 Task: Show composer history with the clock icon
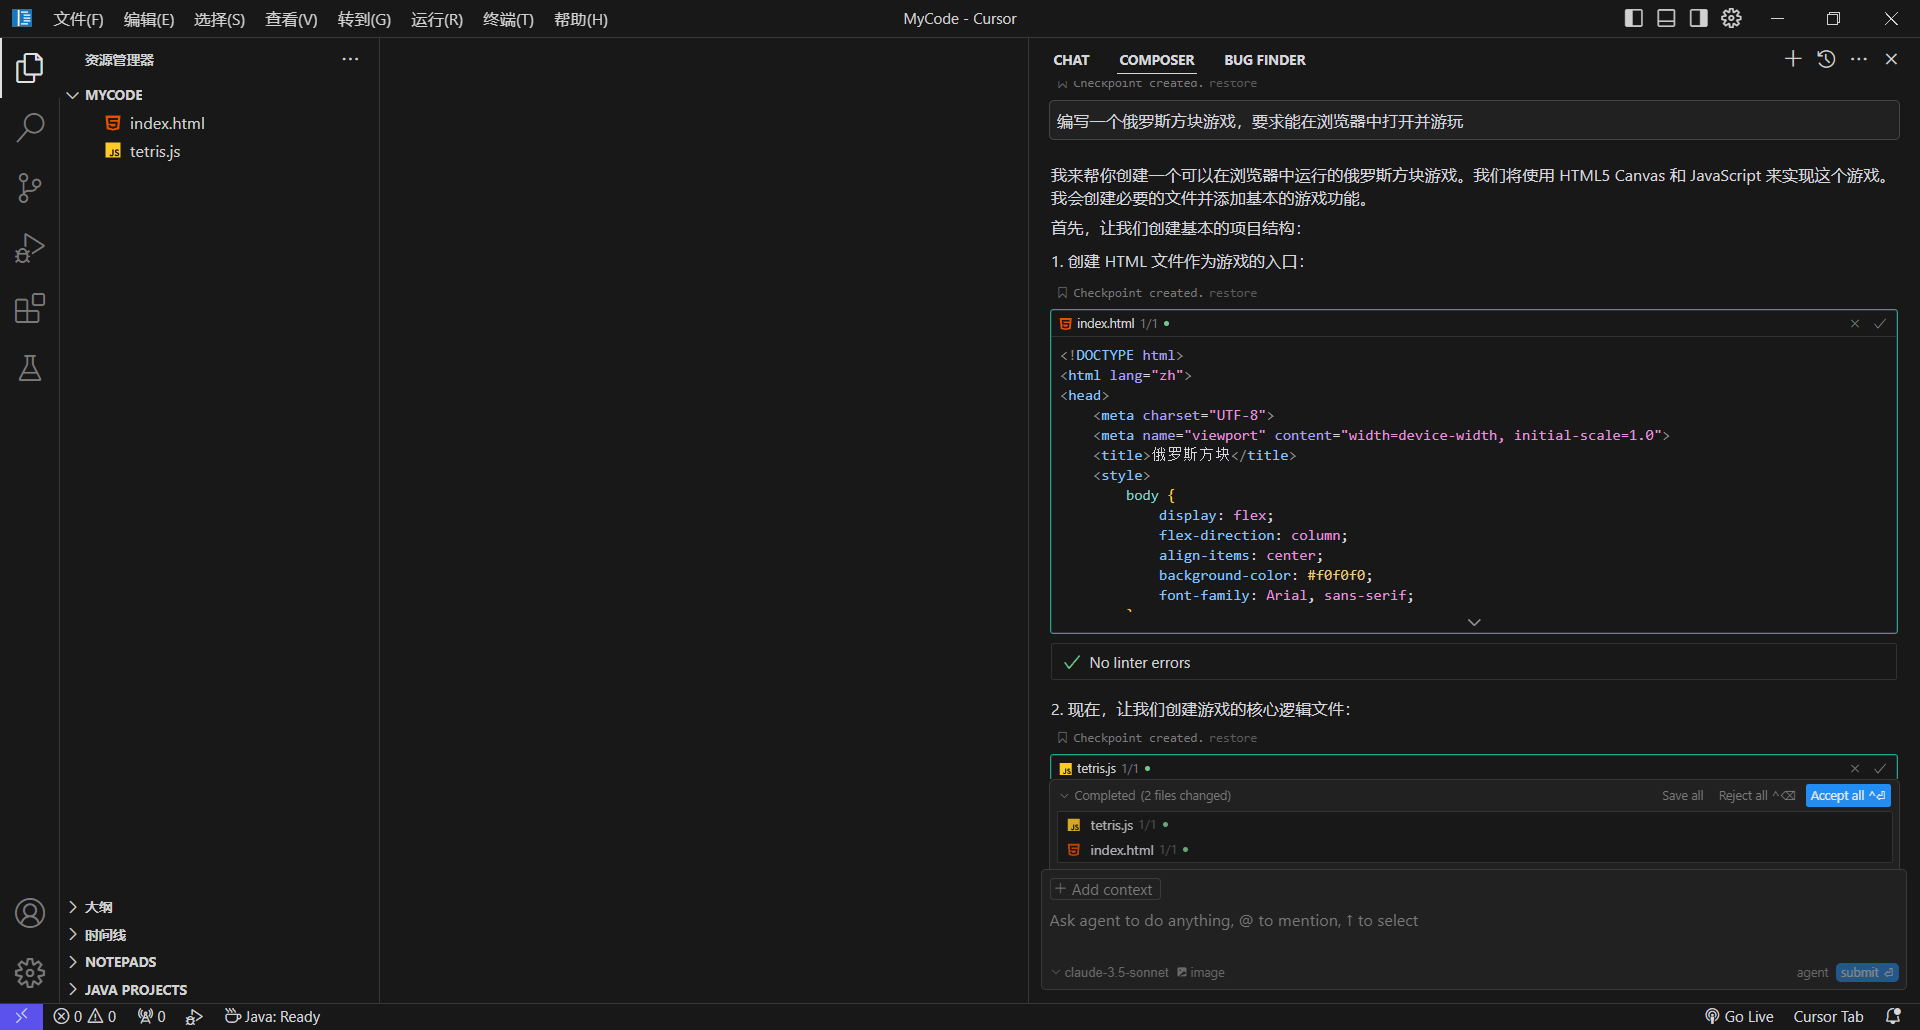(x=1826, y=59)
